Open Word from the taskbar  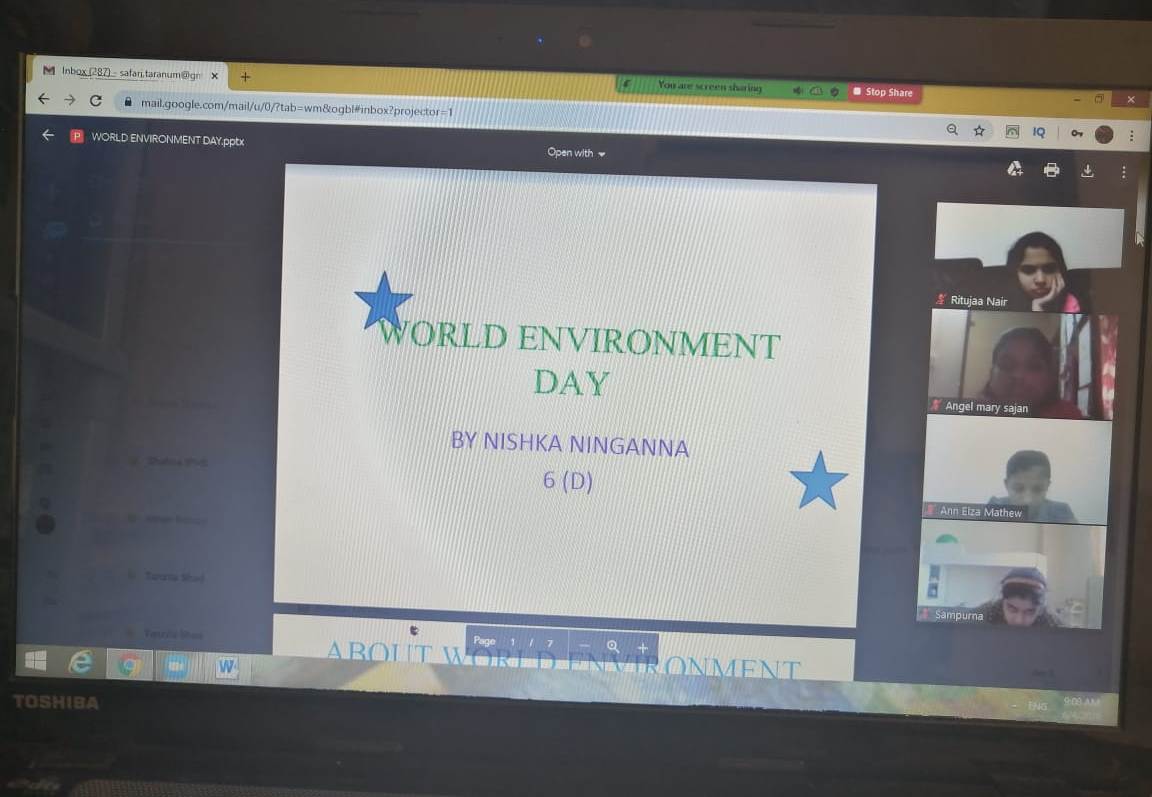click(x=226, y=668)
